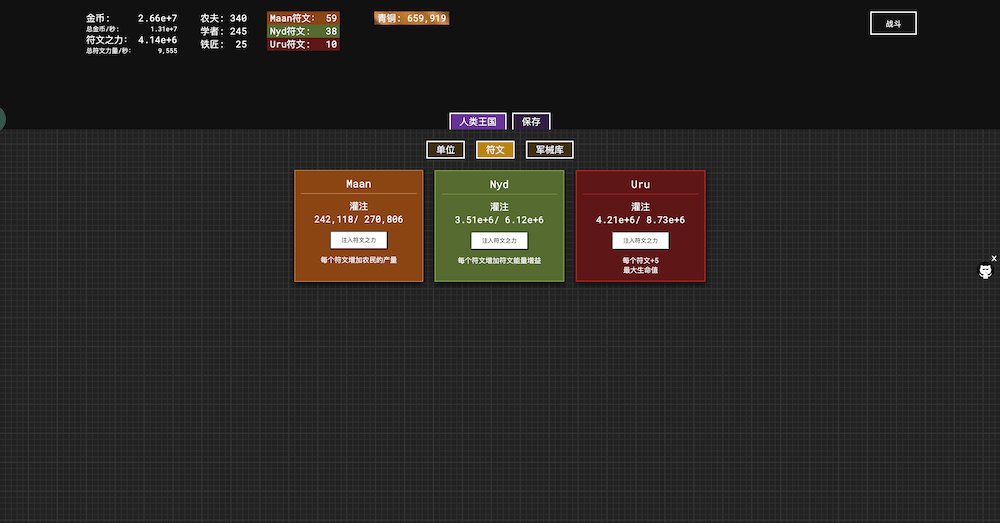
Task: Close the cat widget with the X
Action: tap(993, 258)
